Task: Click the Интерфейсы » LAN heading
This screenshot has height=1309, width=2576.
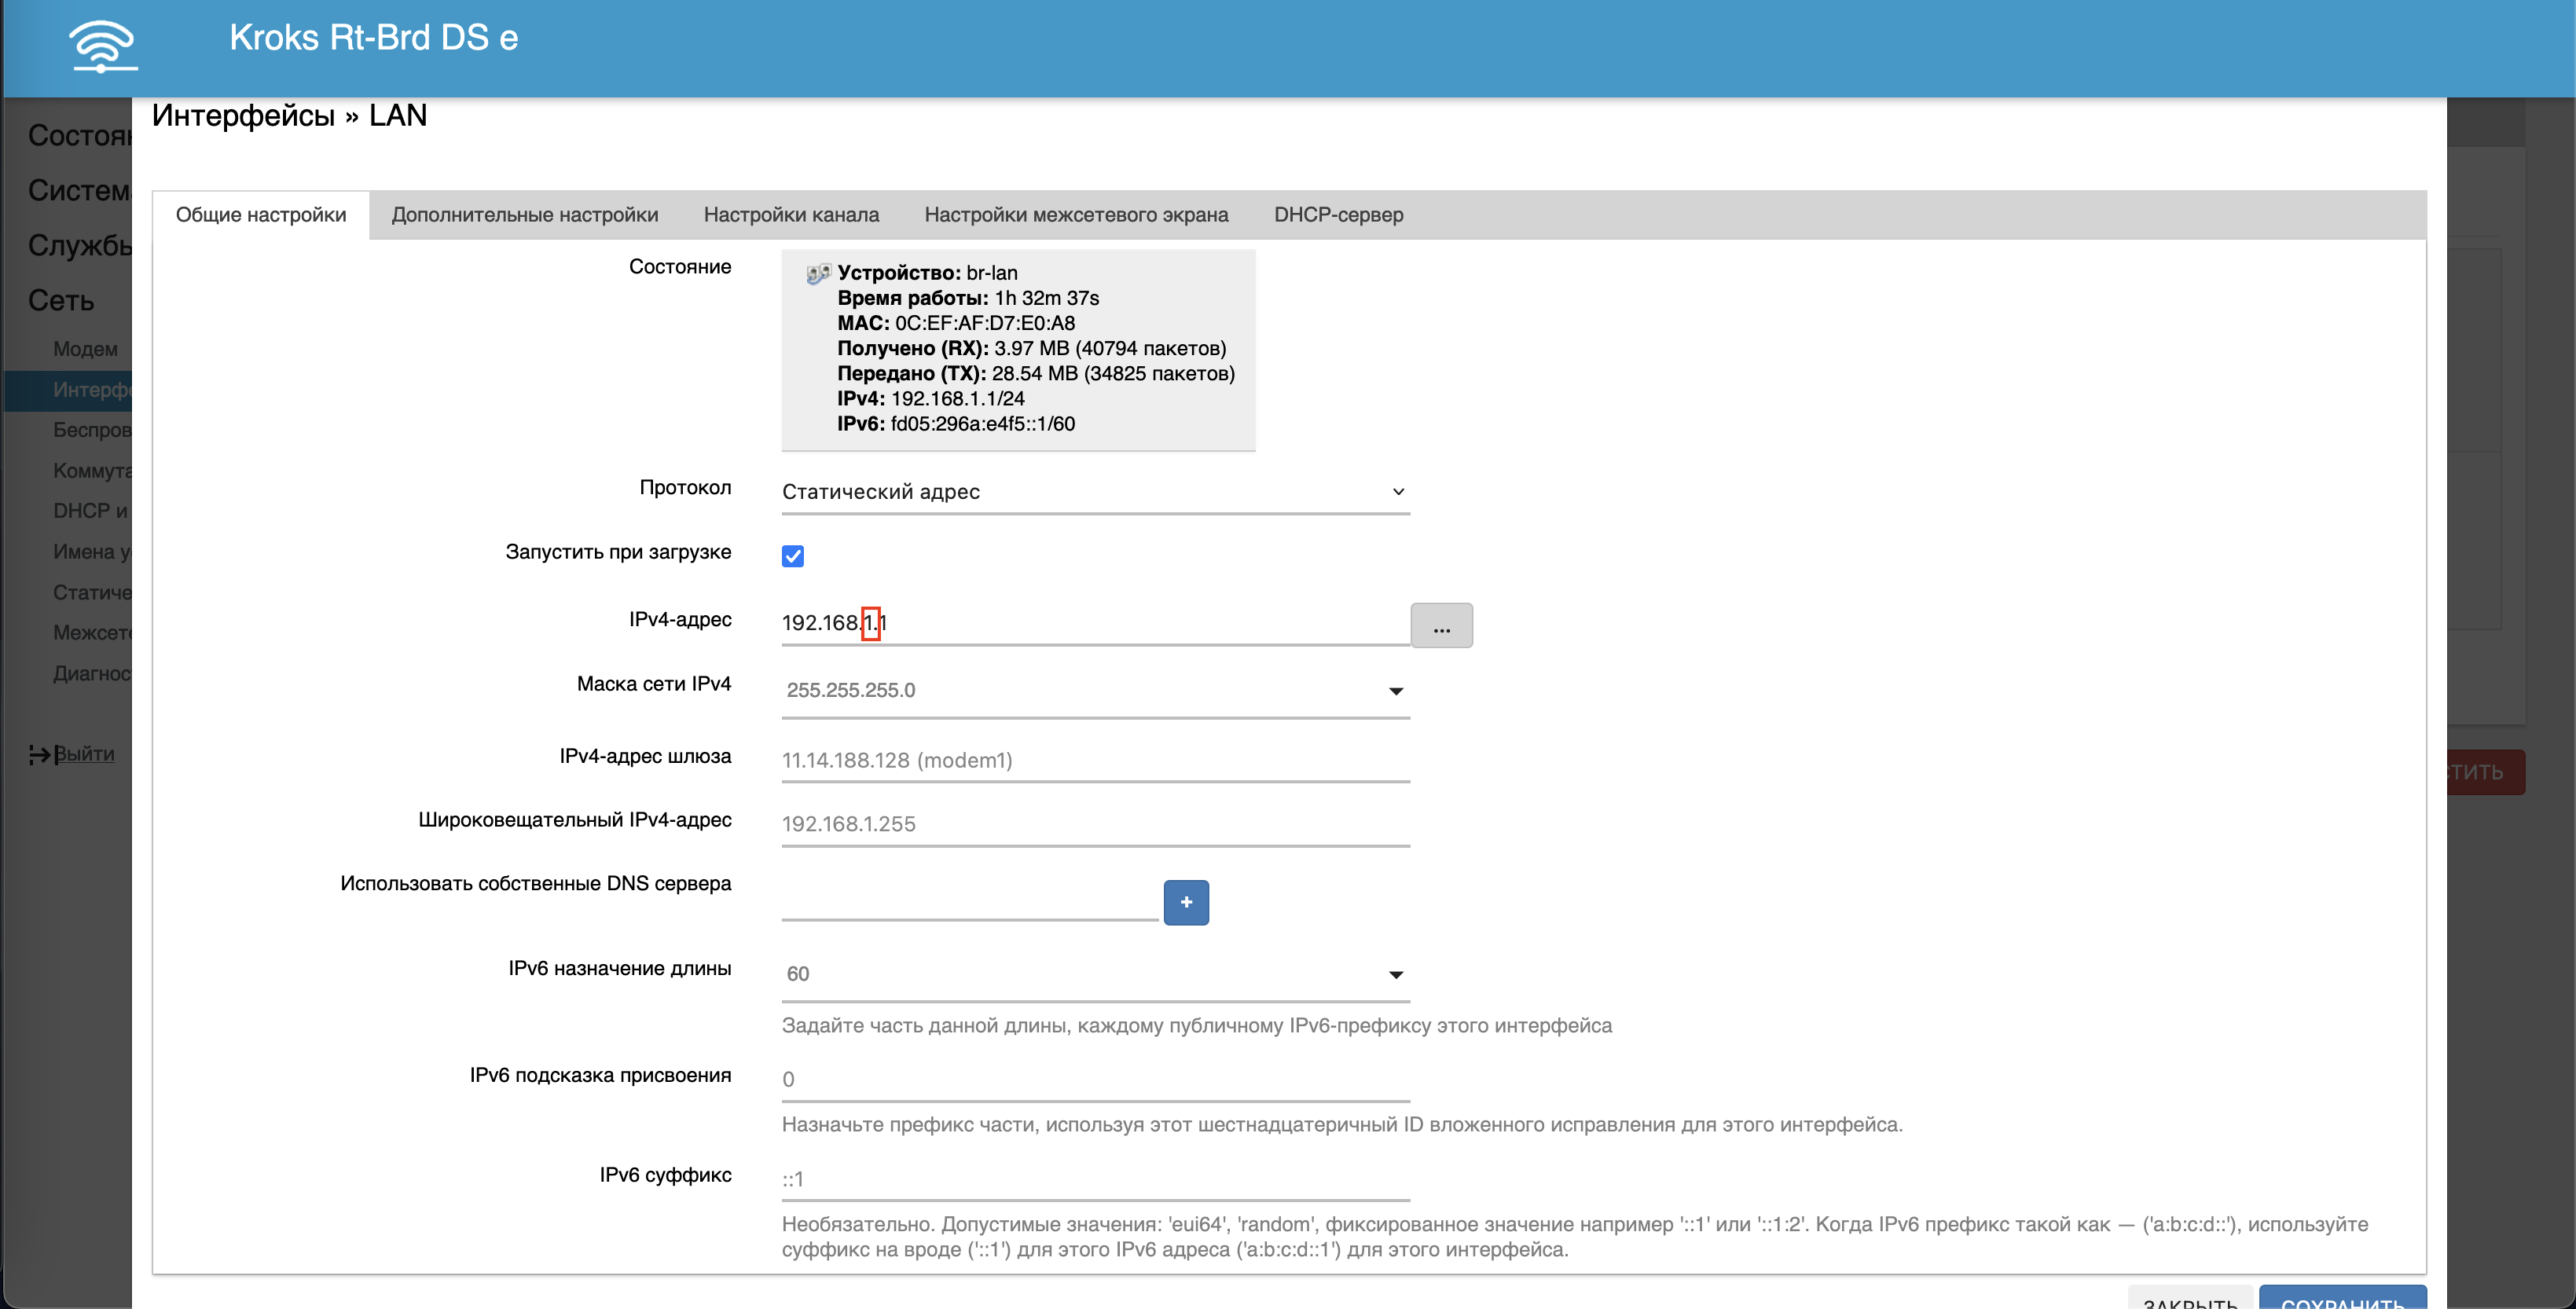Action: point(289,116)
